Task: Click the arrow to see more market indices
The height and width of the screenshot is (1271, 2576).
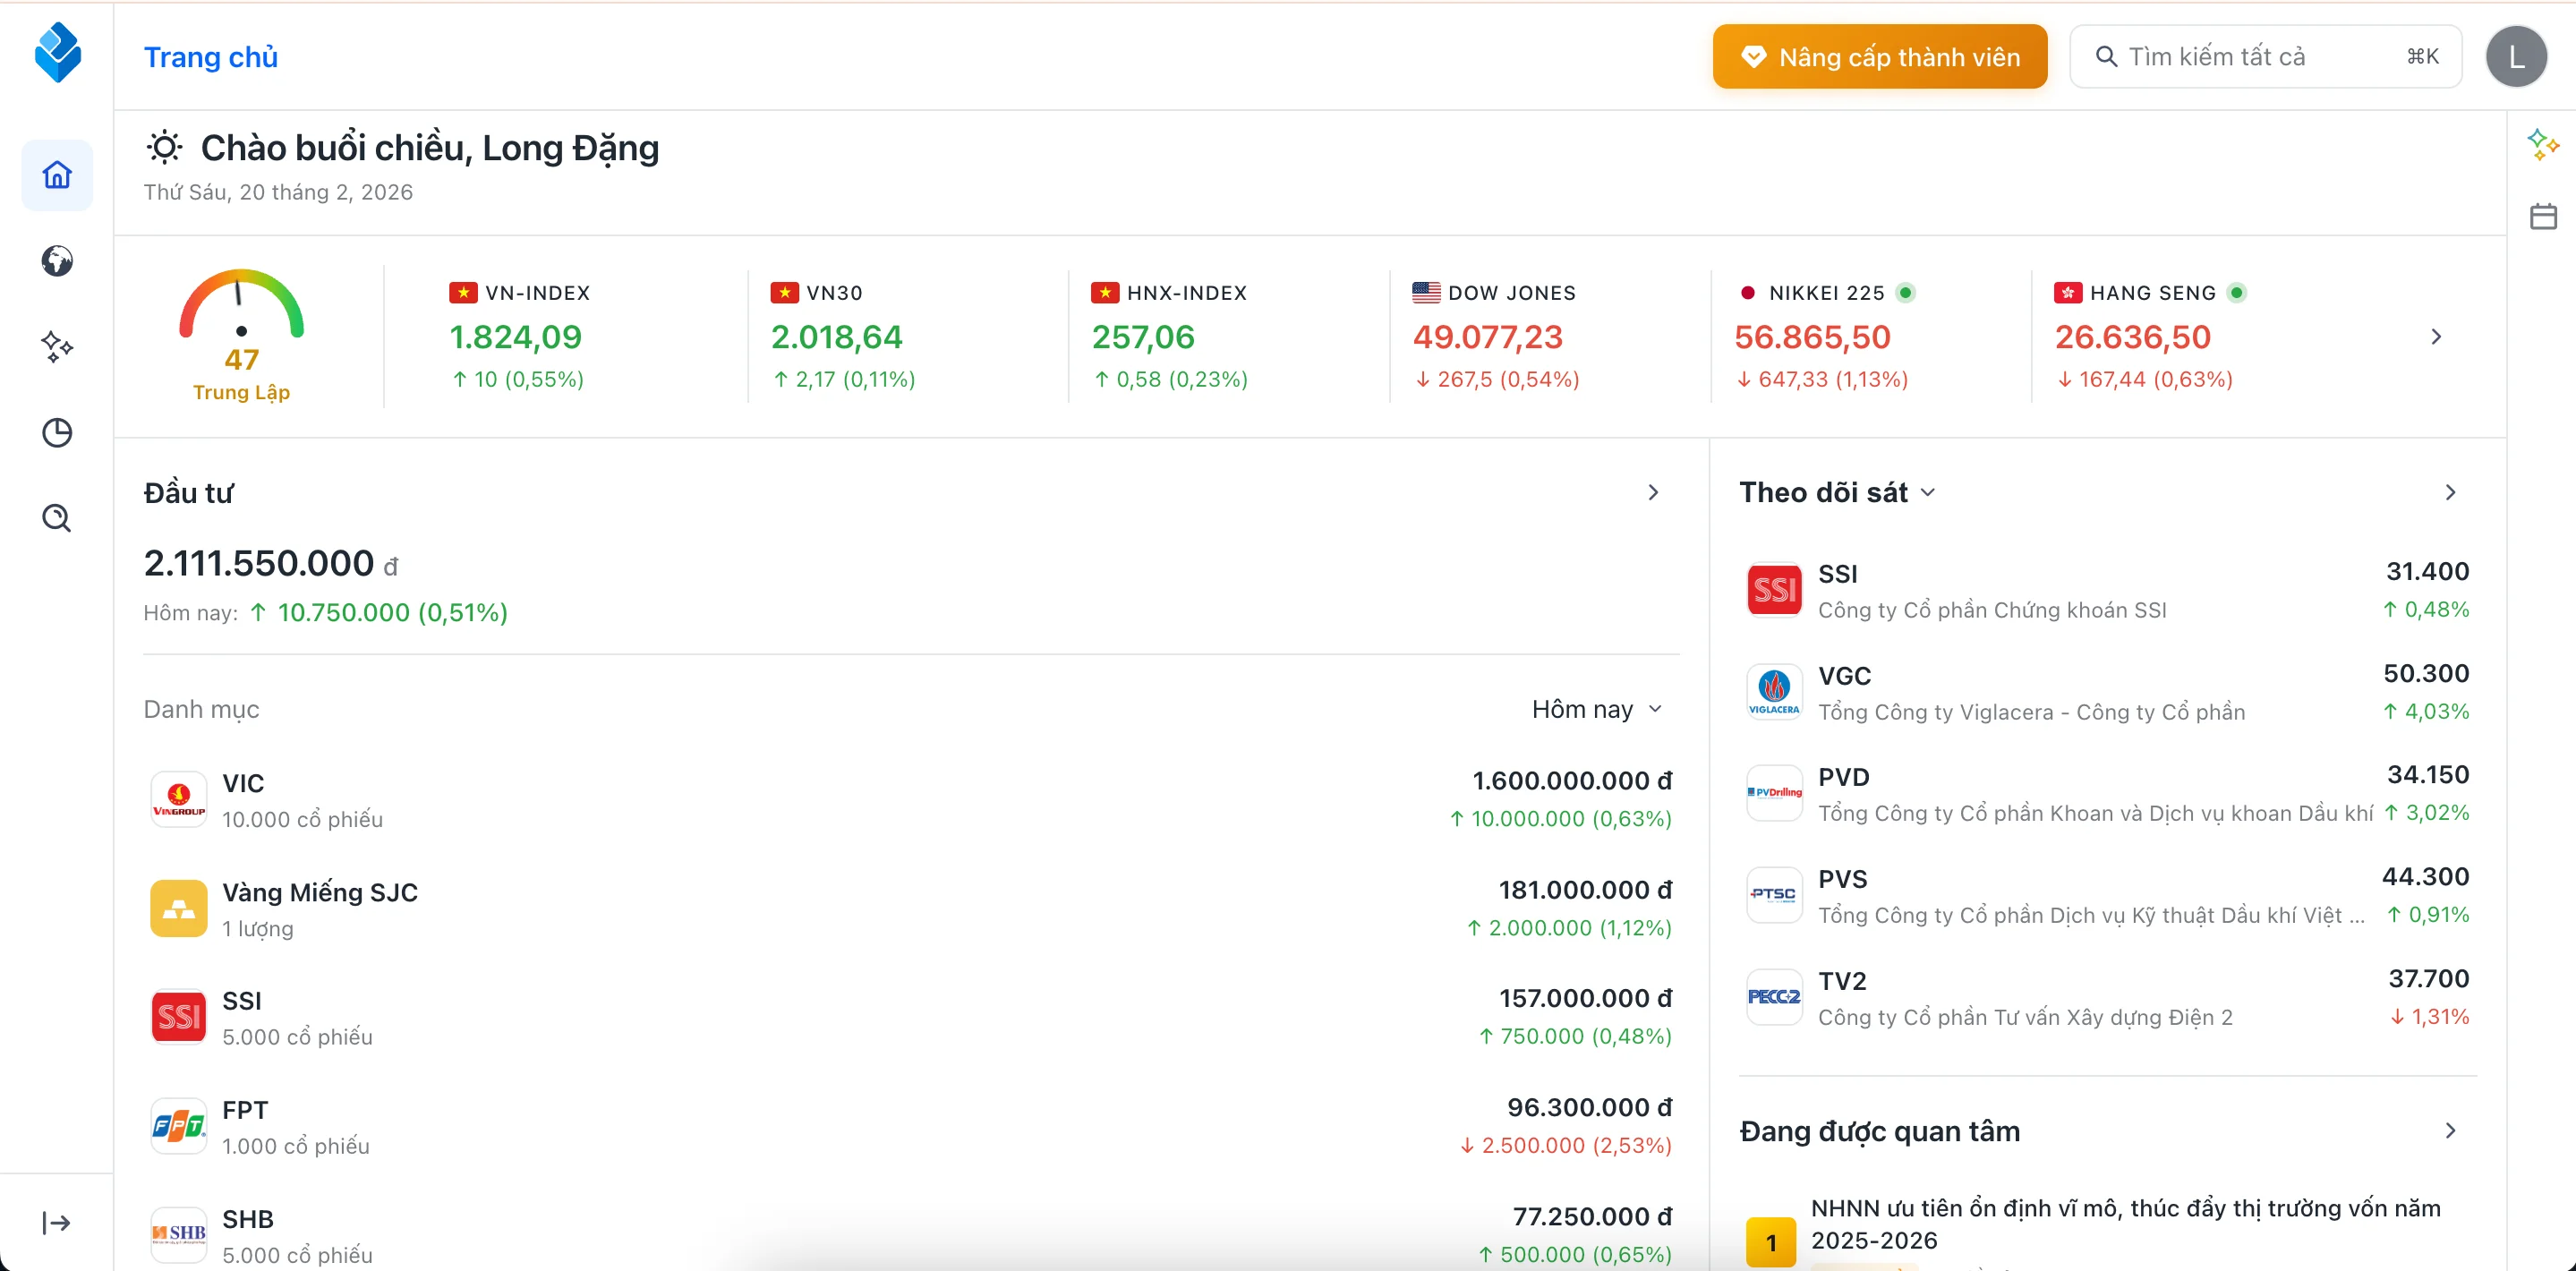Action: [x=2437, y=337]
